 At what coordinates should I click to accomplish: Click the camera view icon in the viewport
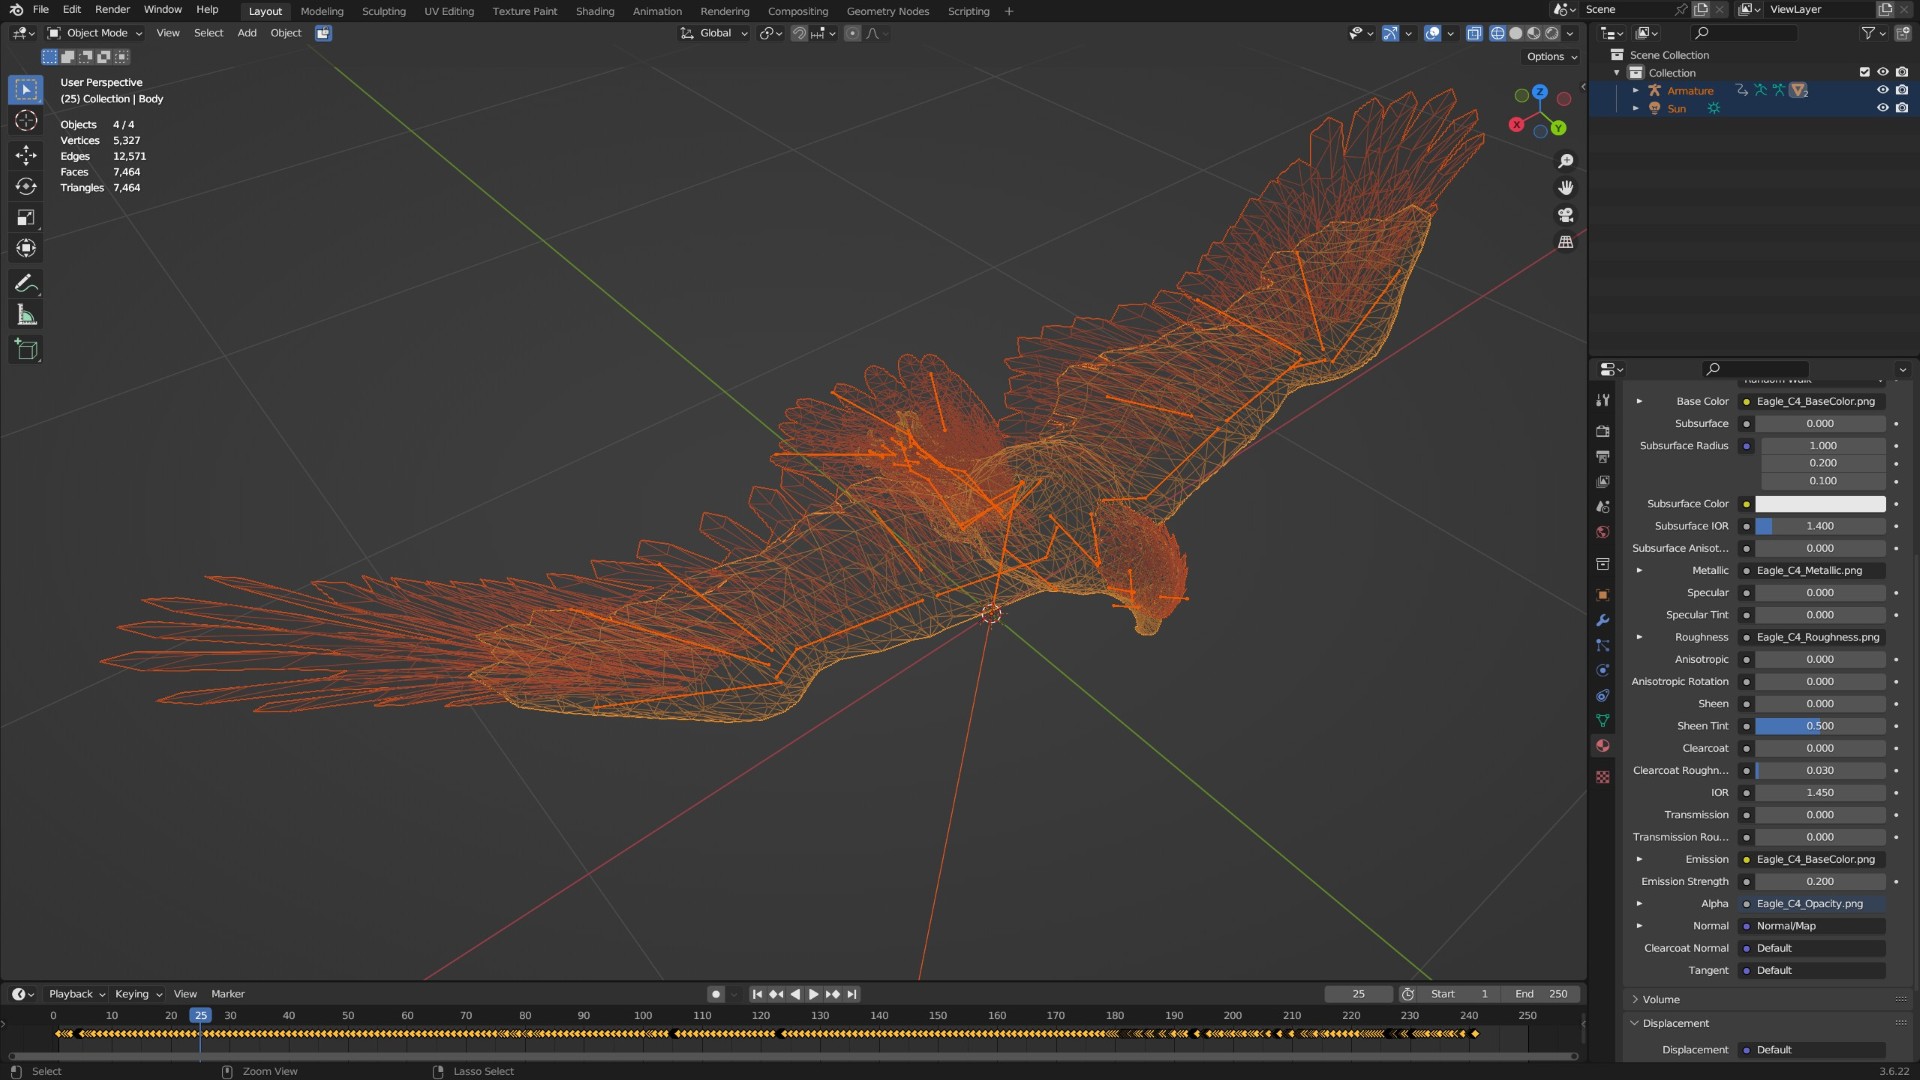tap(1566, 215)
